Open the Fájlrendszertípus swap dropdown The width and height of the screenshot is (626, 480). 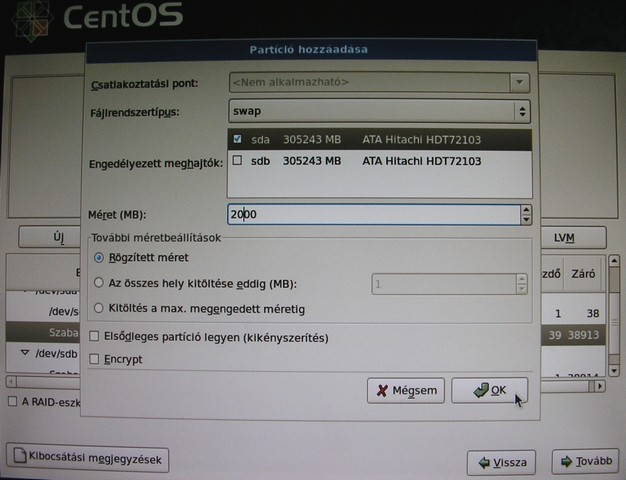pos(379,111)
